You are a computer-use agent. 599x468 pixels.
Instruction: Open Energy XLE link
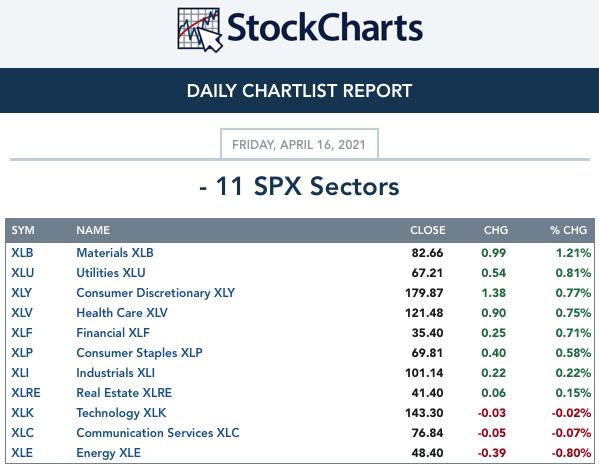point(108,453)
